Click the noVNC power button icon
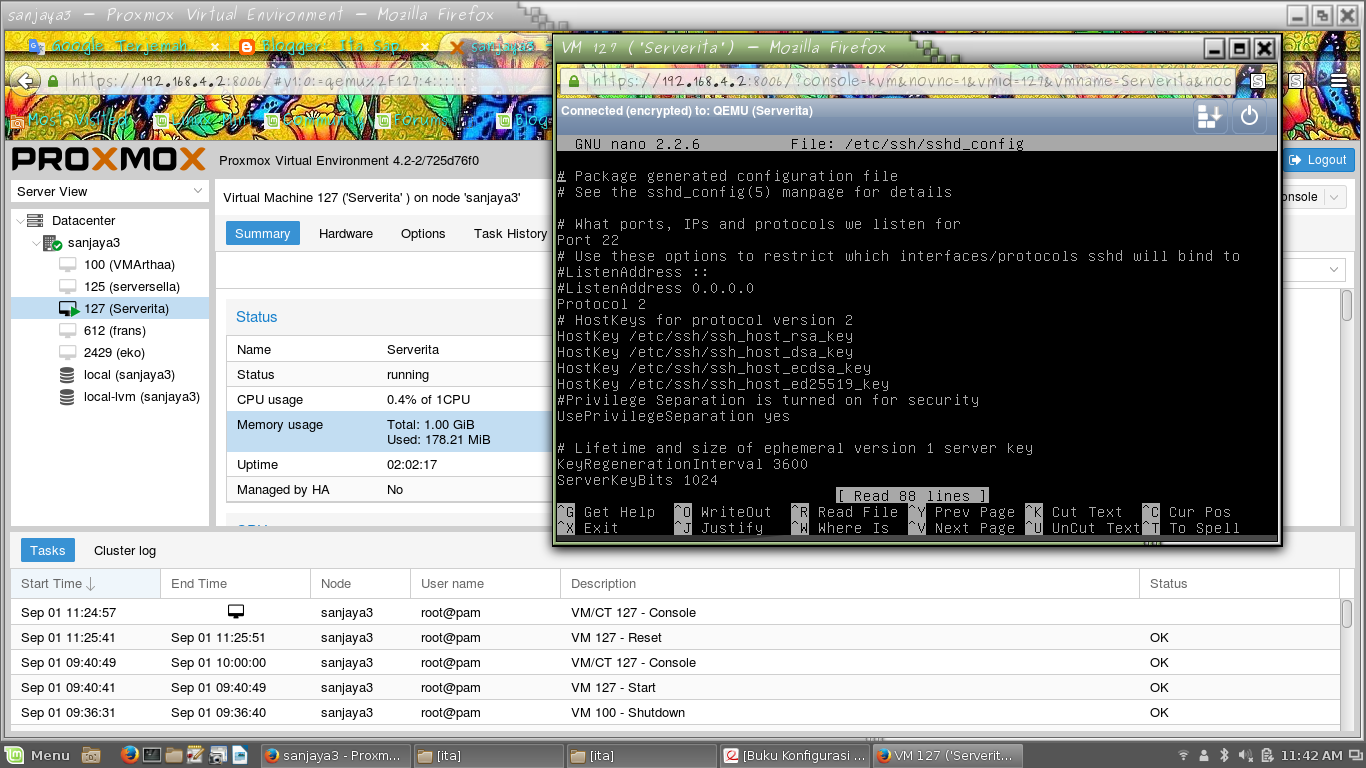Viewport: 1366px width, 768px height. pyautogui.click(x=1249, y=116)
